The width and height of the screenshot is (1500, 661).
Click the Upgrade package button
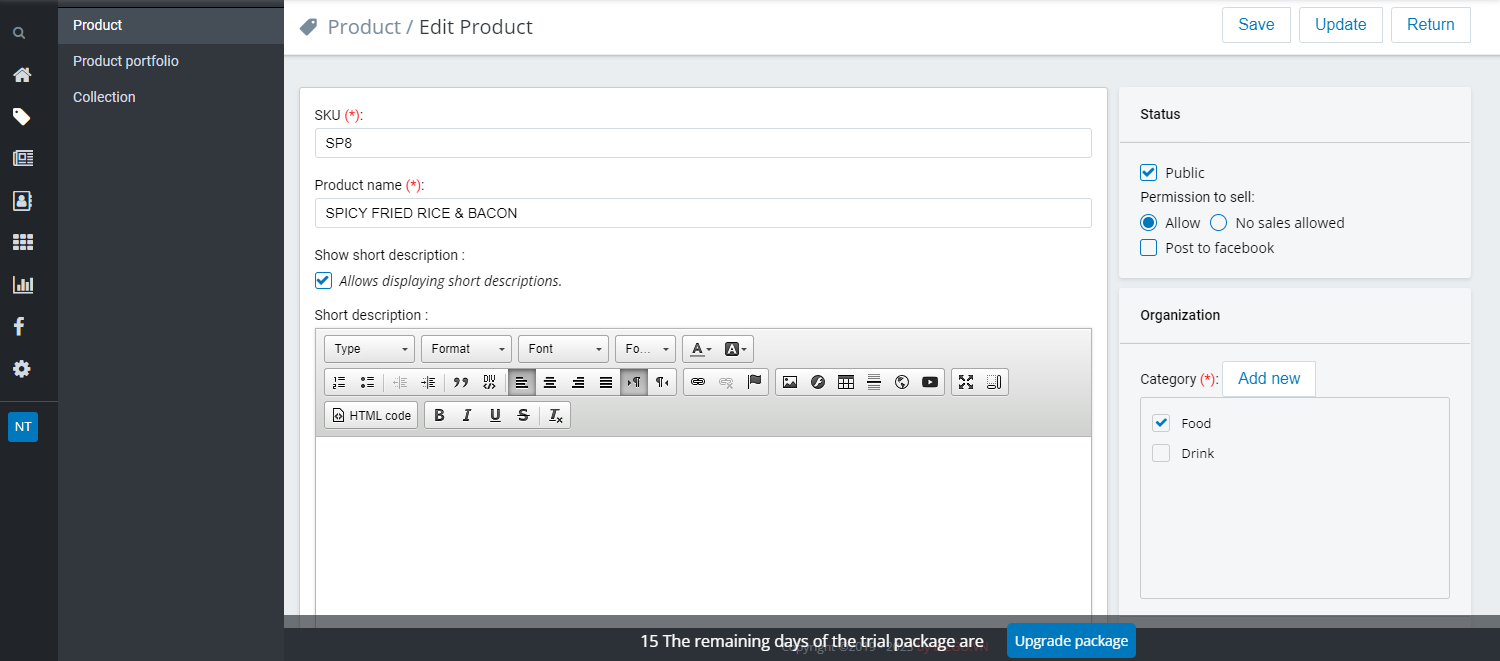(x=1071, y=641)
